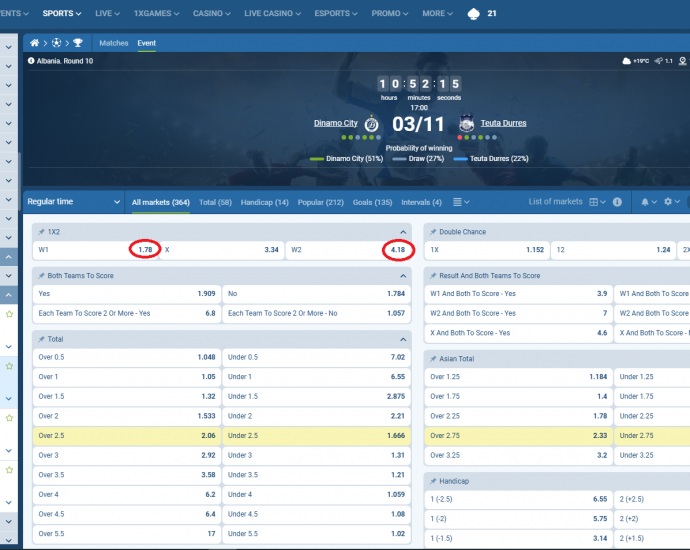The width and height of the screenshot is (690, 550).
Task: Select Double Chance 12 at 1.24
Action: pos(613,250)
